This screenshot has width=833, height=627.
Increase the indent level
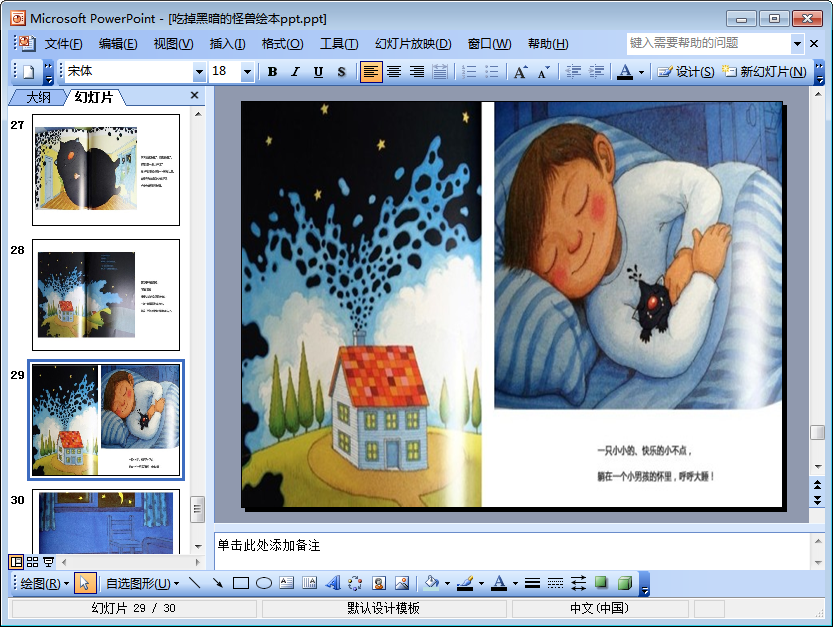coord(596,72)
